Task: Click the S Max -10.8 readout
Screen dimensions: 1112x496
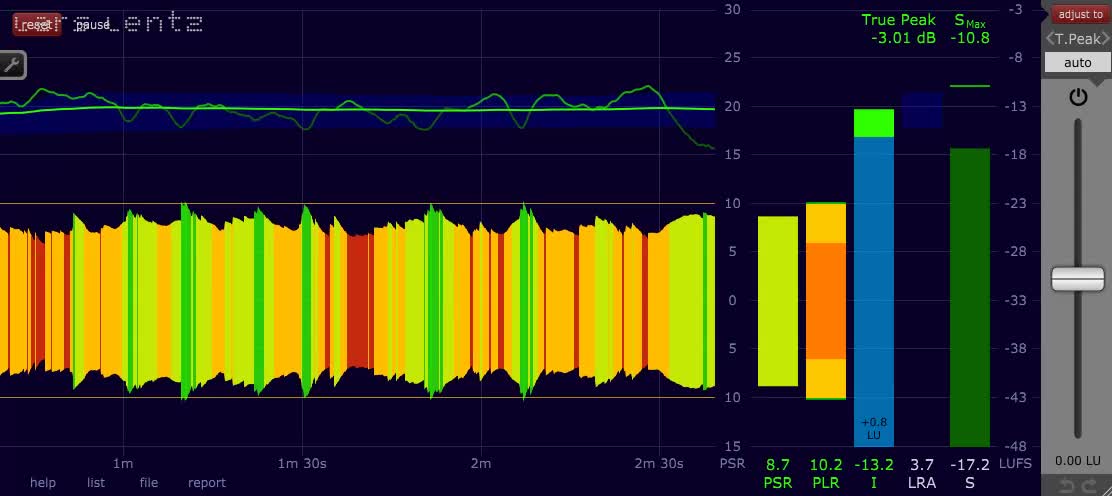Action: coord(971,29)
